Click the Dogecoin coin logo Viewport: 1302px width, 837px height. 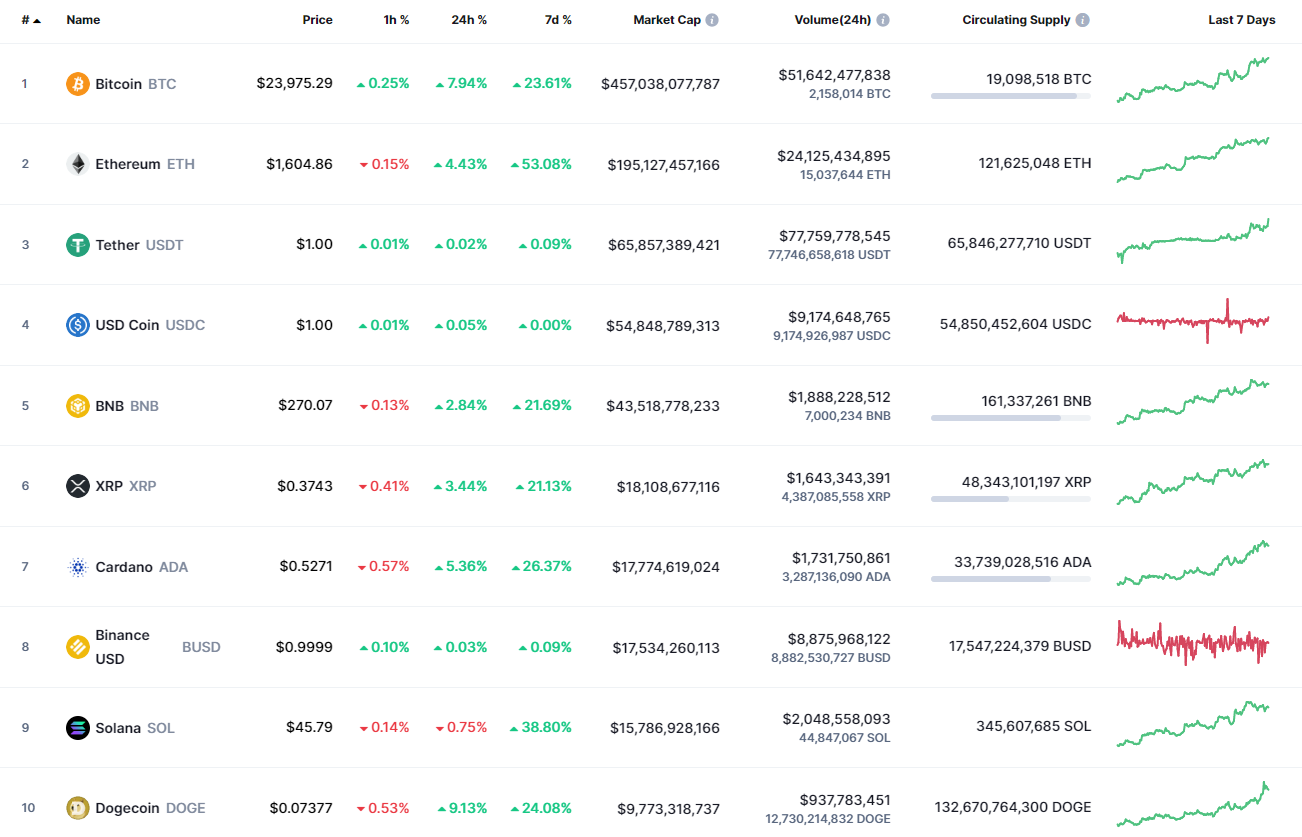tap(77, 807)
